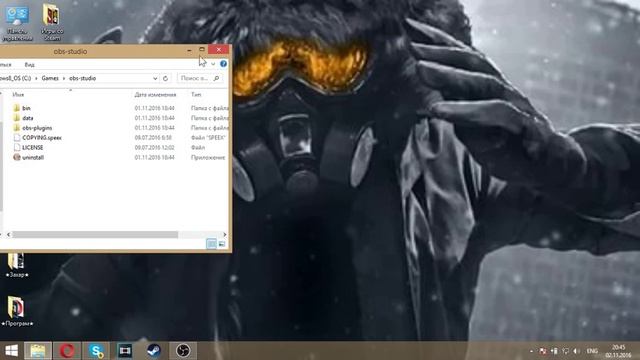Click the modified date of the LICENSE row
This screenshot has height=360, width=640.
point(155,147)
